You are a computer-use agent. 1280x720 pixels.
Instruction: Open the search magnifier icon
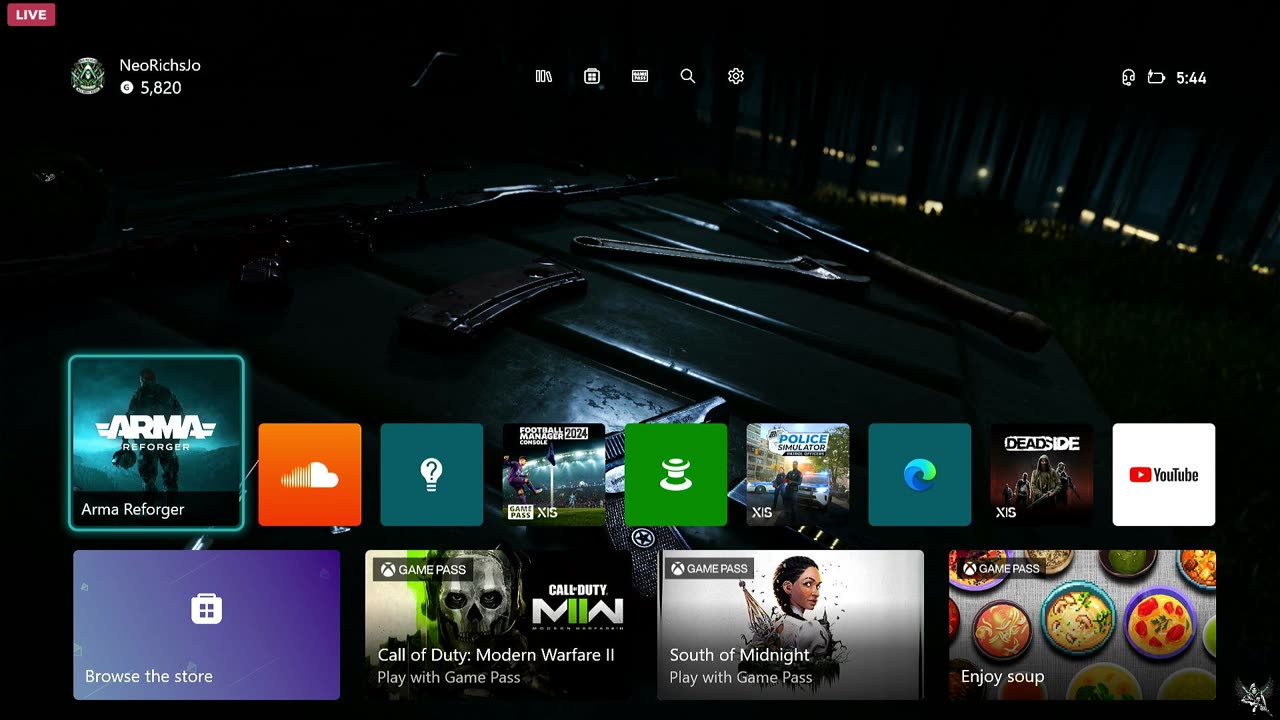pyautogui.click(x=688, y=76)
